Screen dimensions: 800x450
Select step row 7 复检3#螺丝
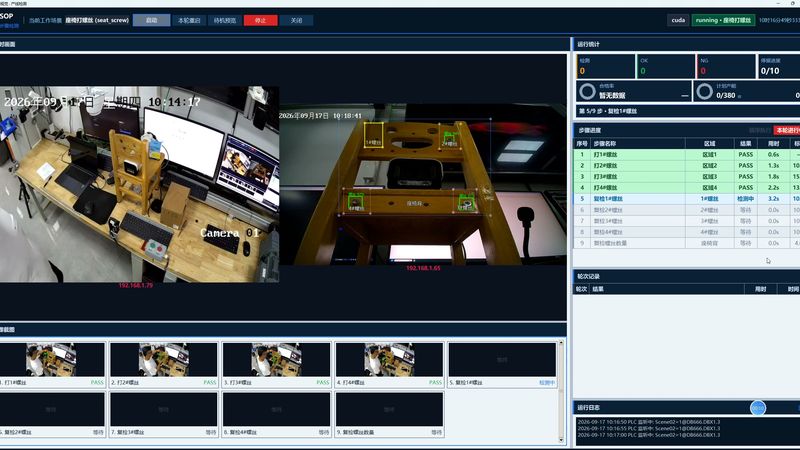pyautogui.click(x=687, y=221)
